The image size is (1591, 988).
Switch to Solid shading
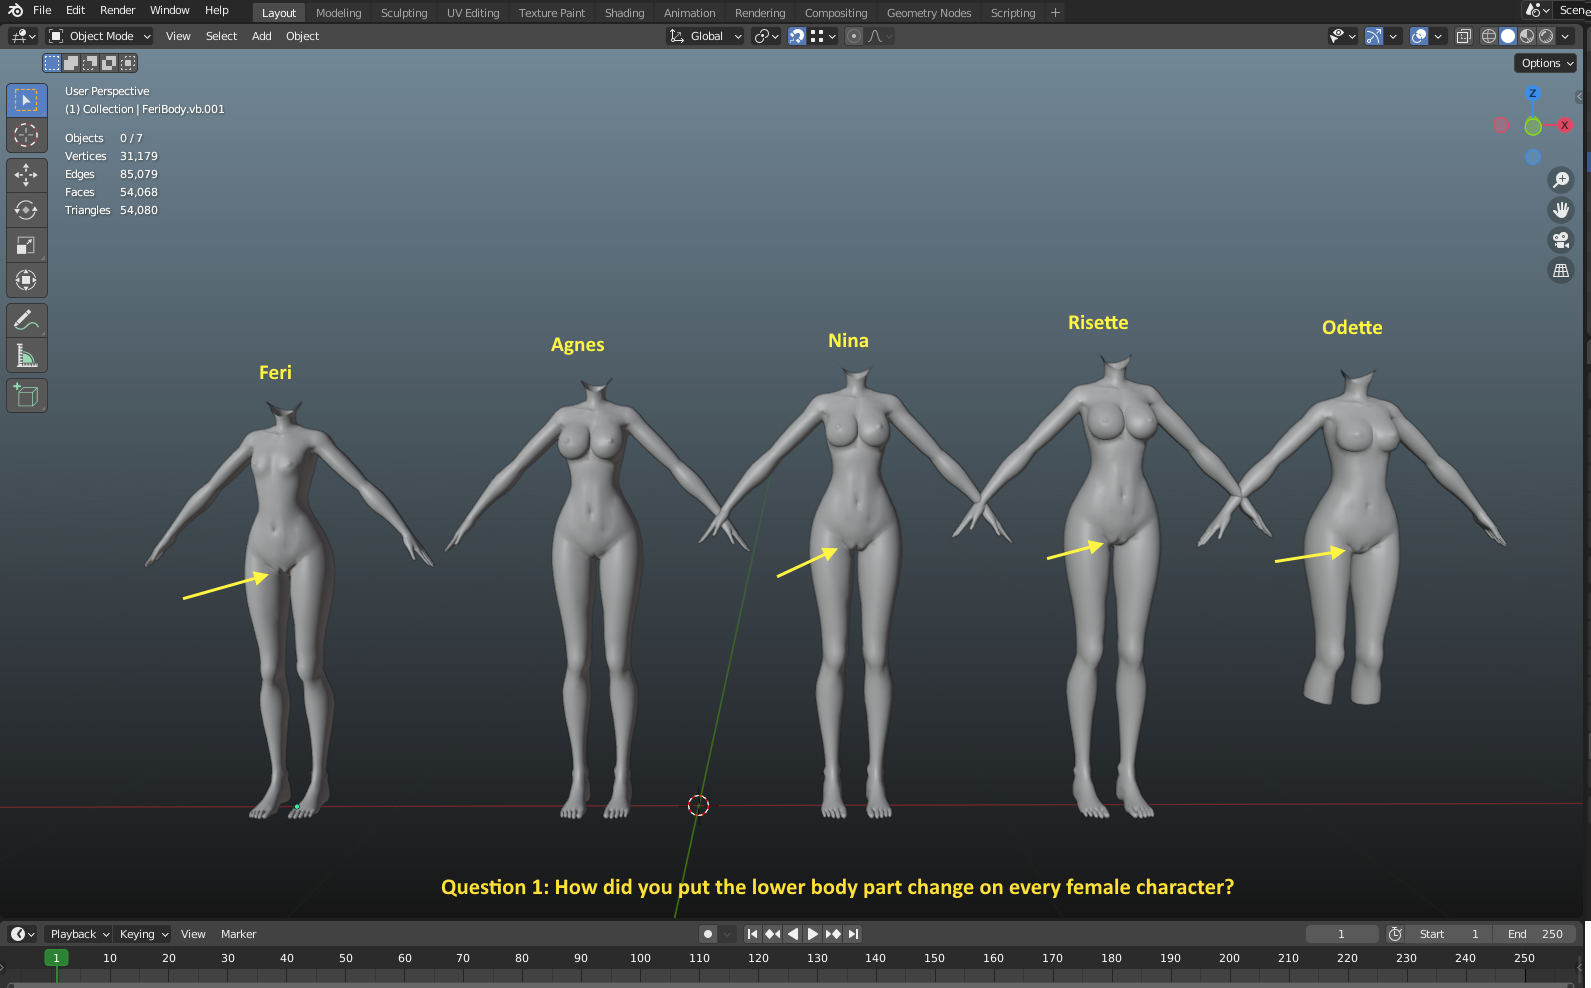(x=1508, y=36)
